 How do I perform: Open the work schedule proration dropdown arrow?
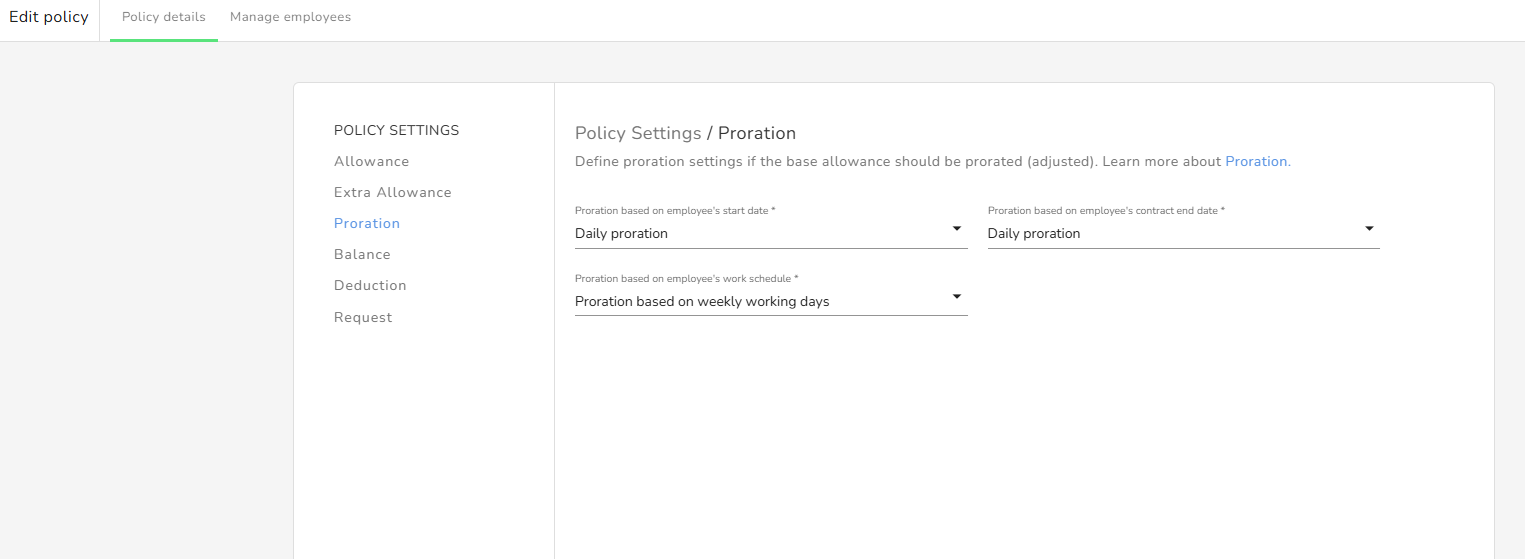(957, 297)
